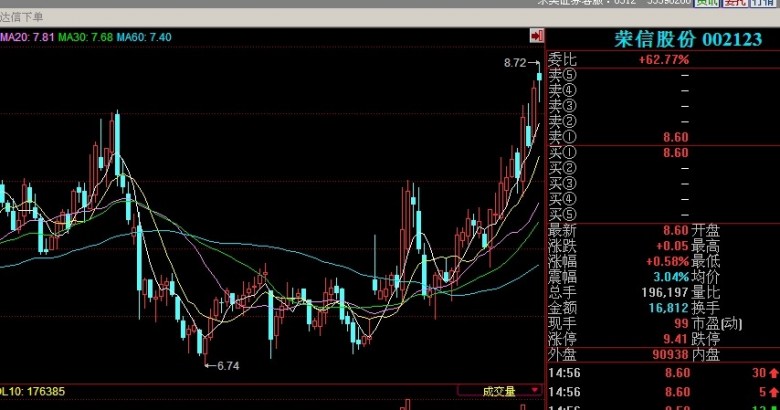Screen dimensions: 780x410
Task: Click the MA60: 7.40 indicator label
Action: pyautogui.click(x=144, y=37)
